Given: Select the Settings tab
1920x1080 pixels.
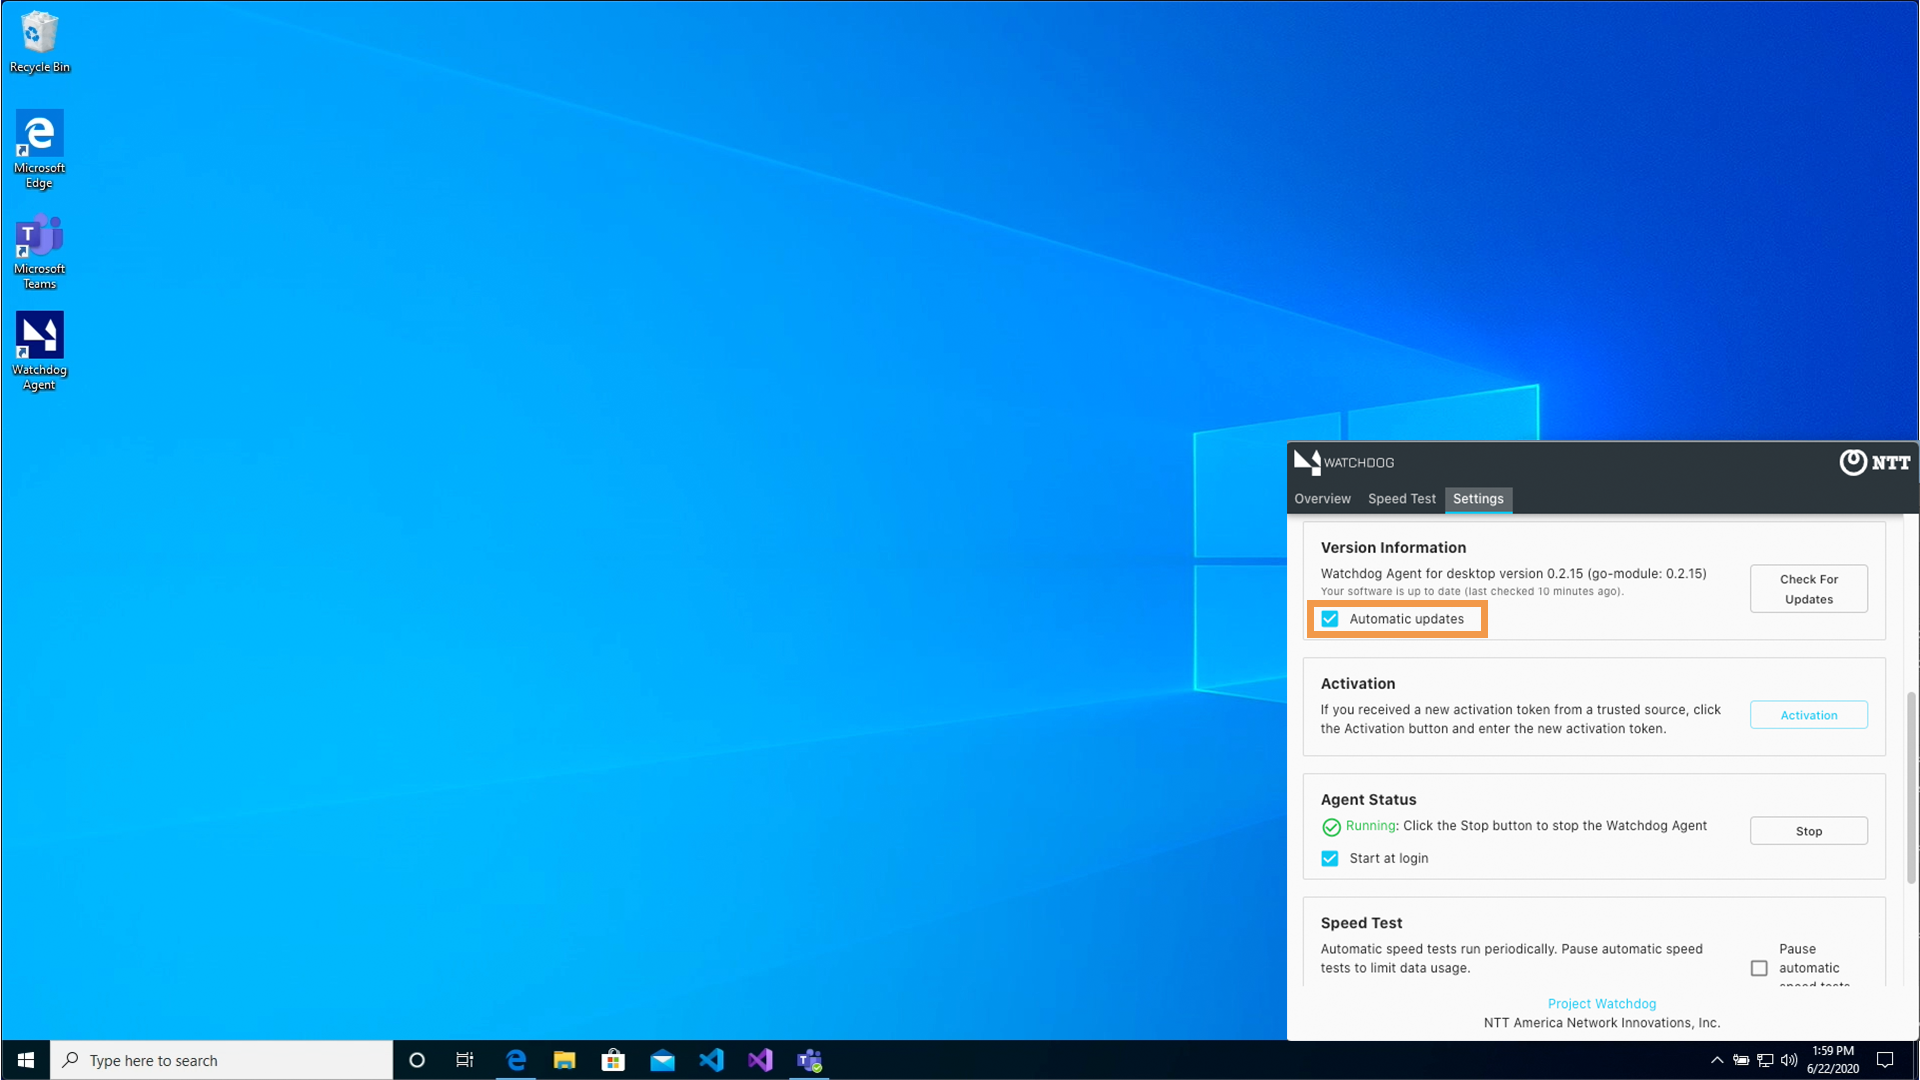Looking at the screenshot, I should pos(1478,499).
